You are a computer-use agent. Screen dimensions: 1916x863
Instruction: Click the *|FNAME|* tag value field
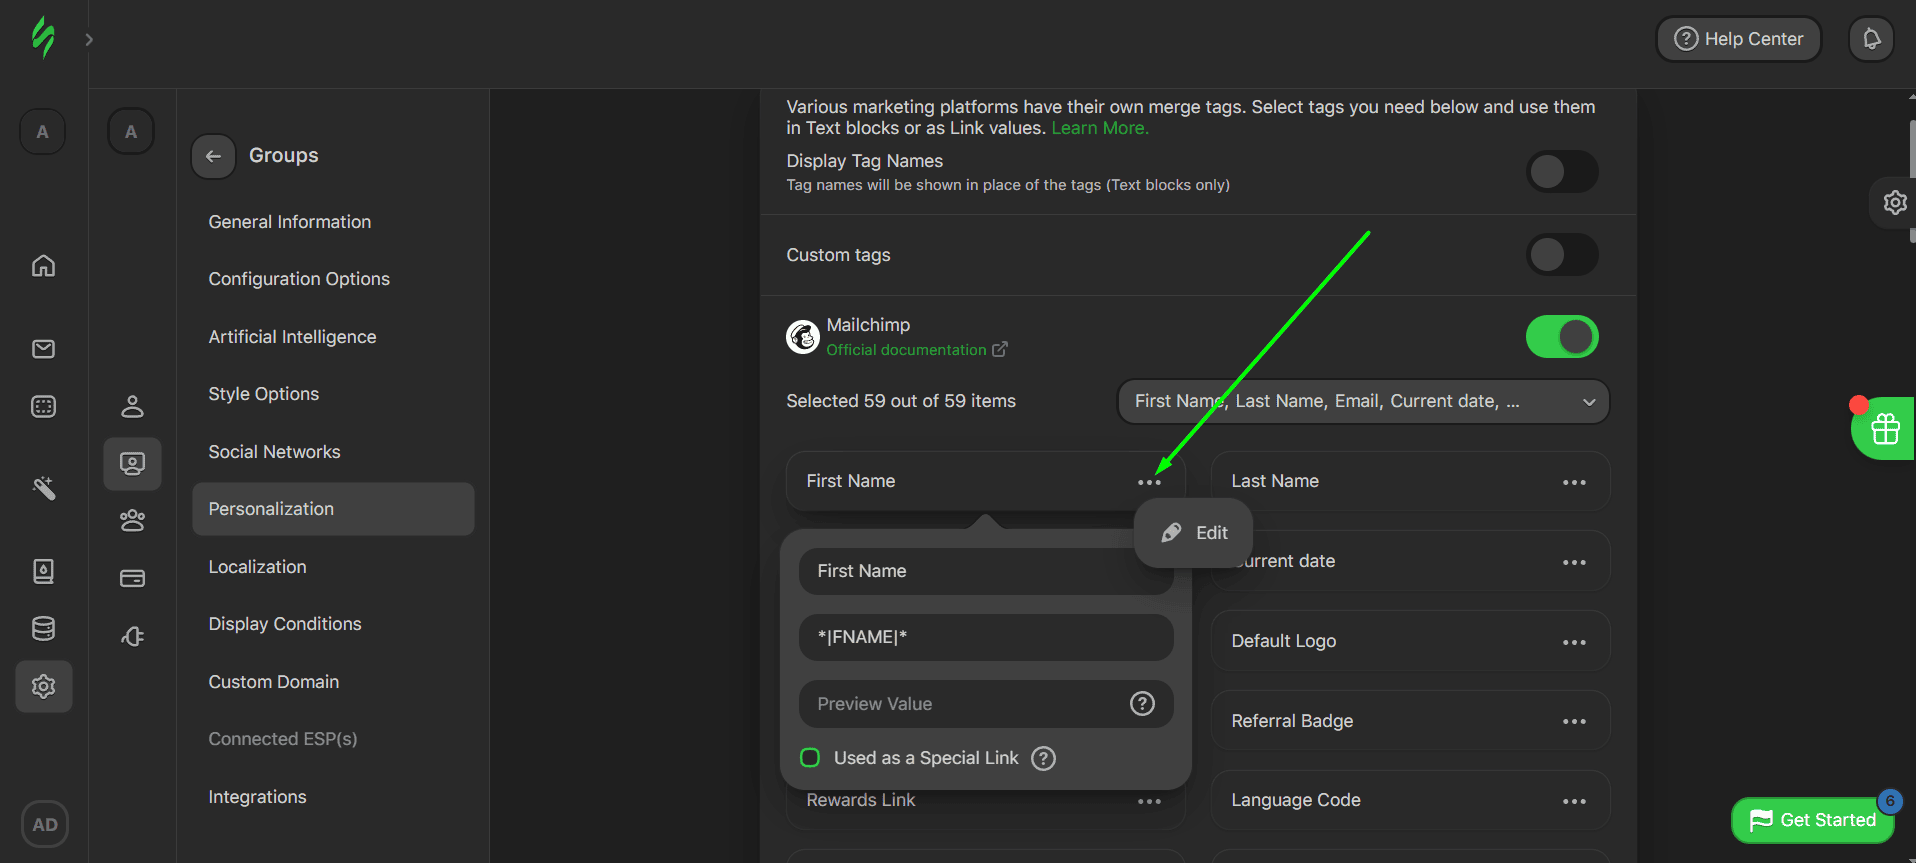986,637
